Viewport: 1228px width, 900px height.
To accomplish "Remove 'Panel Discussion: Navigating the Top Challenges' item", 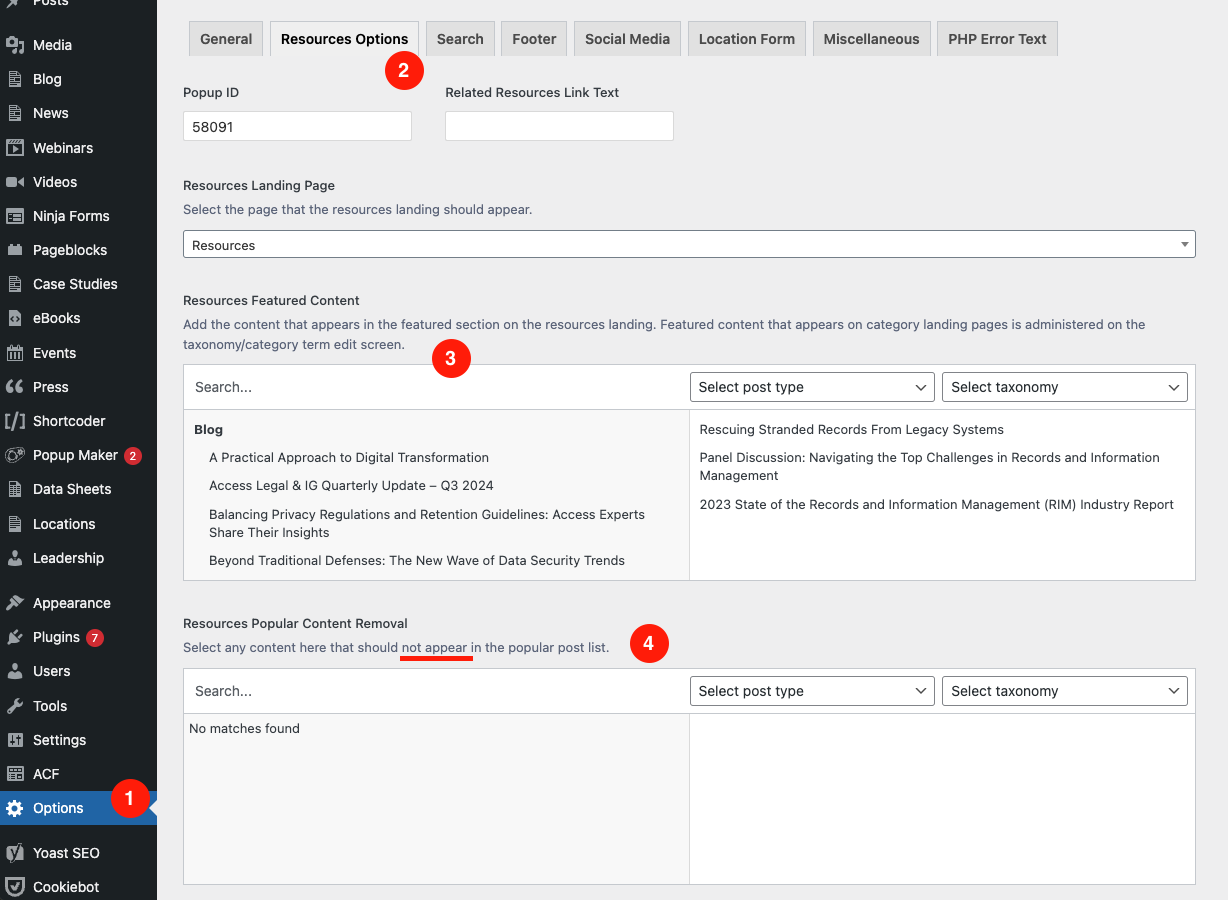I will pyautogui.click(x=929, y=466).
